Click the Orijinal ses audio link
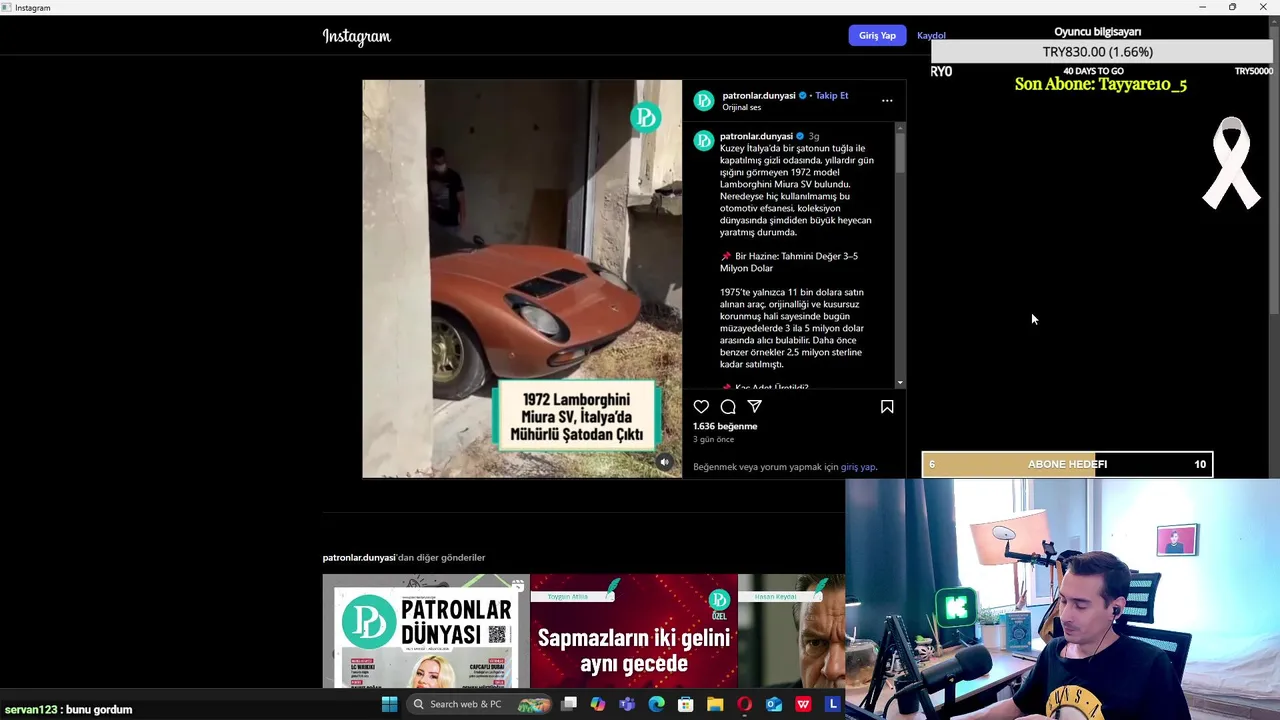The image size is (1280, 720). tap(742, 108)
